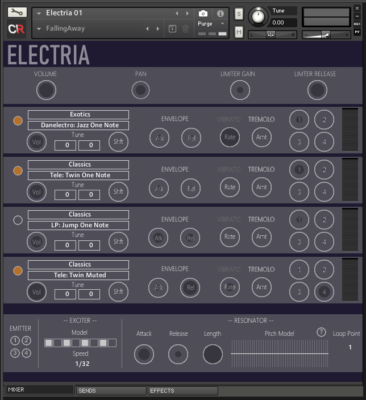Click the Rel envelope knob on Tele: Twin Muted layer

190,288
